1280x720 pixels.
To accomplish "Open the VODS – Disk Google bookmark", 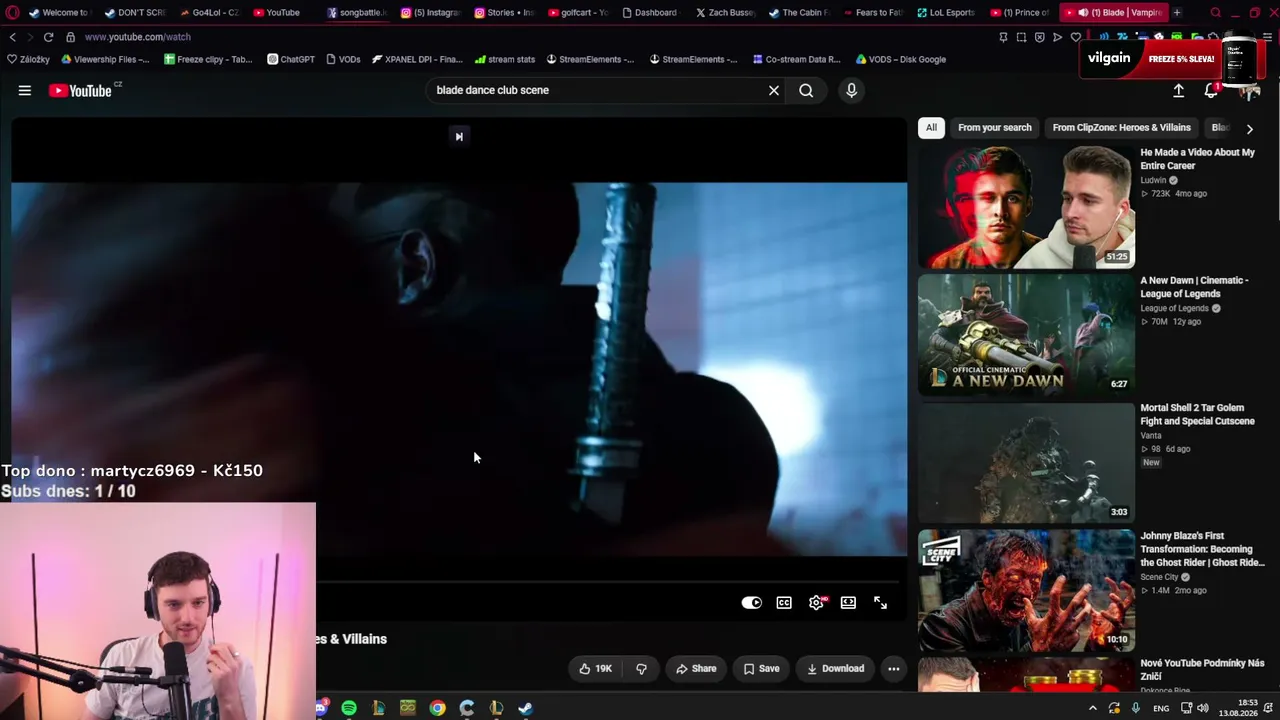I will (x=900, y=59).
